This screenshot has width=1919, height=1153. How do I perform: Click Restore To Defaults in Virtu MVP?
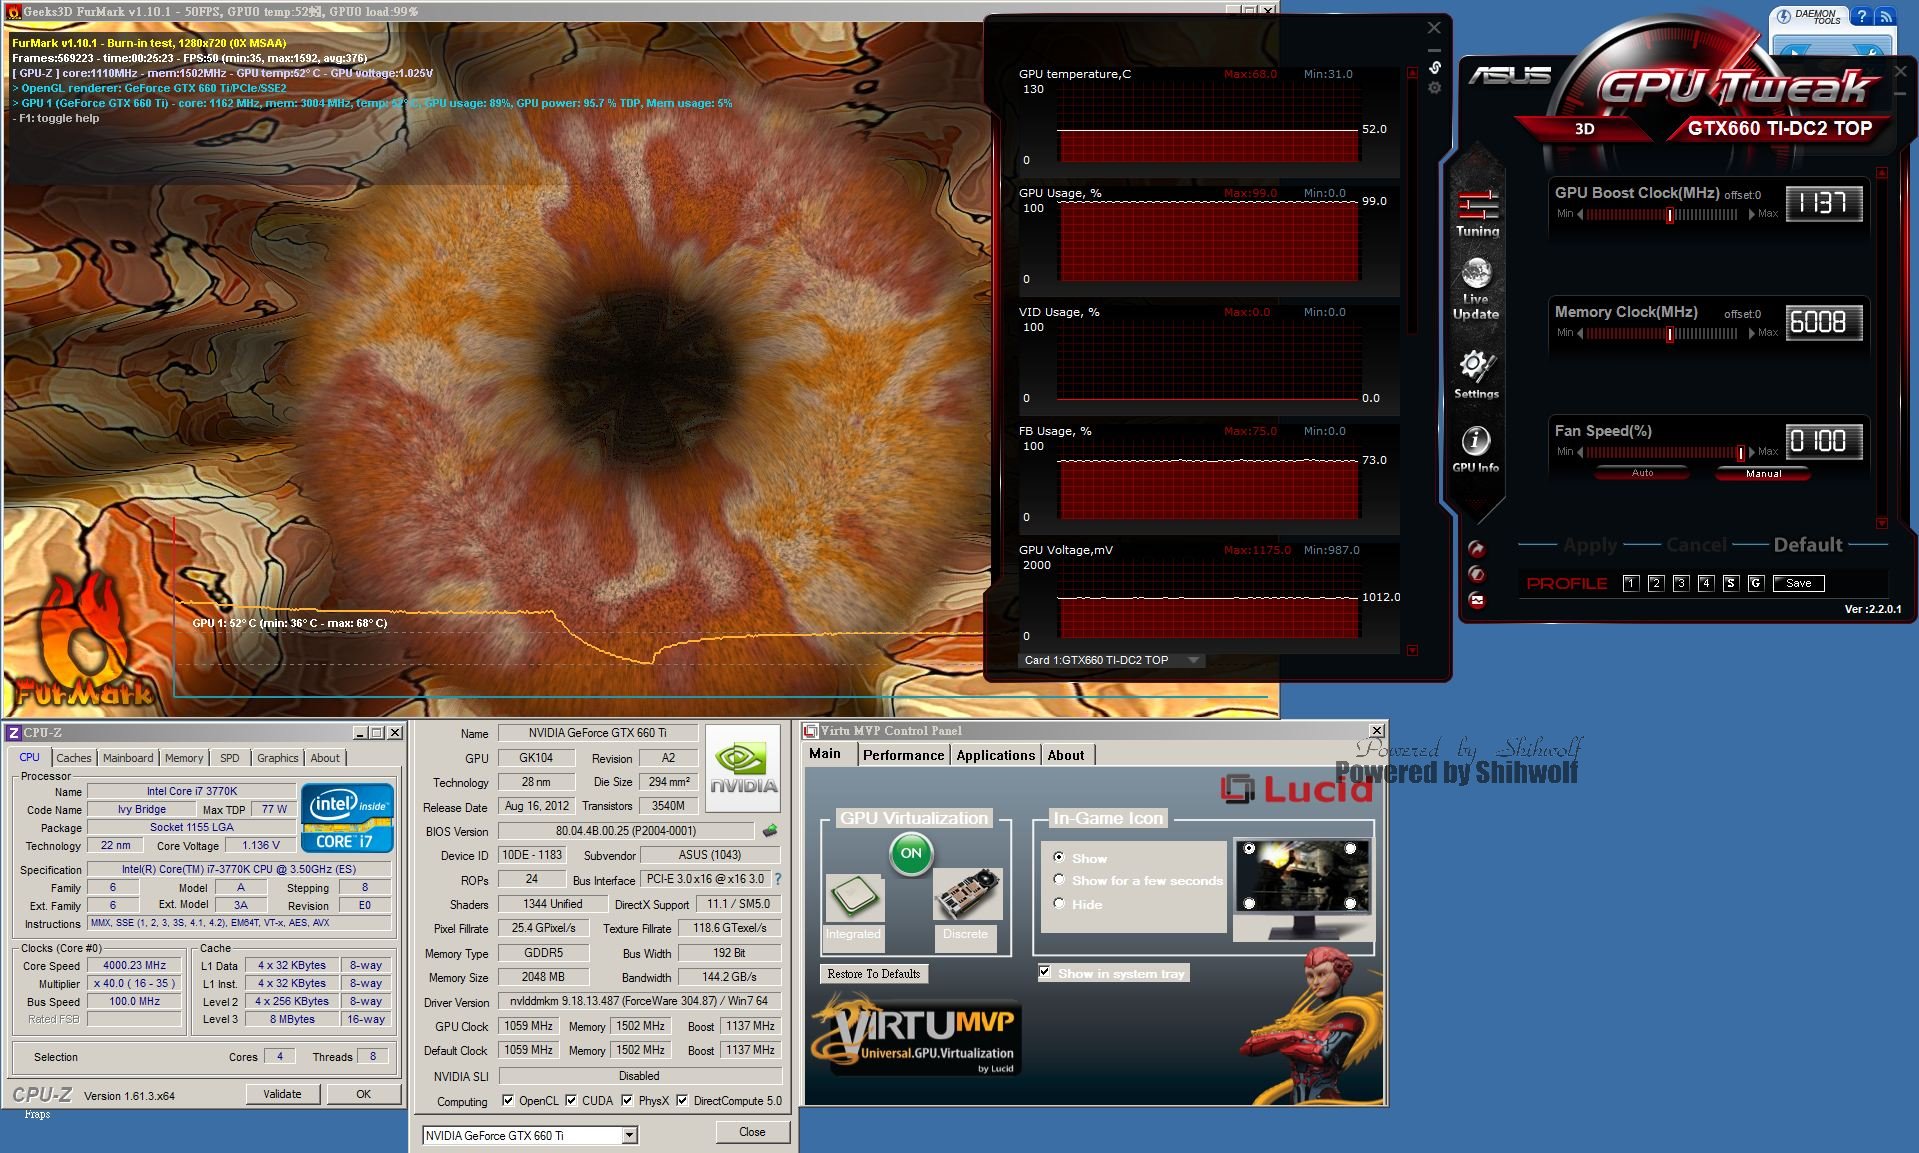(x=874, y=973)
